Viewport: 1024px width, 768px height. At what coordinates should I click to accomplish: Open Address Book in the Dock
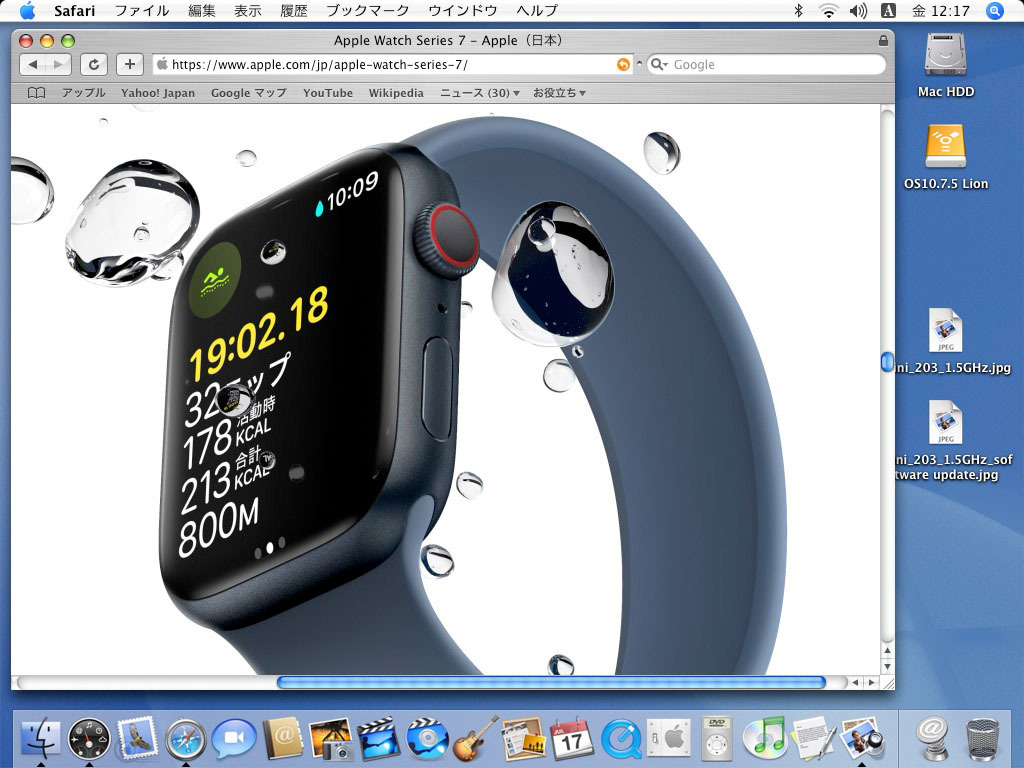coord(283,739)
